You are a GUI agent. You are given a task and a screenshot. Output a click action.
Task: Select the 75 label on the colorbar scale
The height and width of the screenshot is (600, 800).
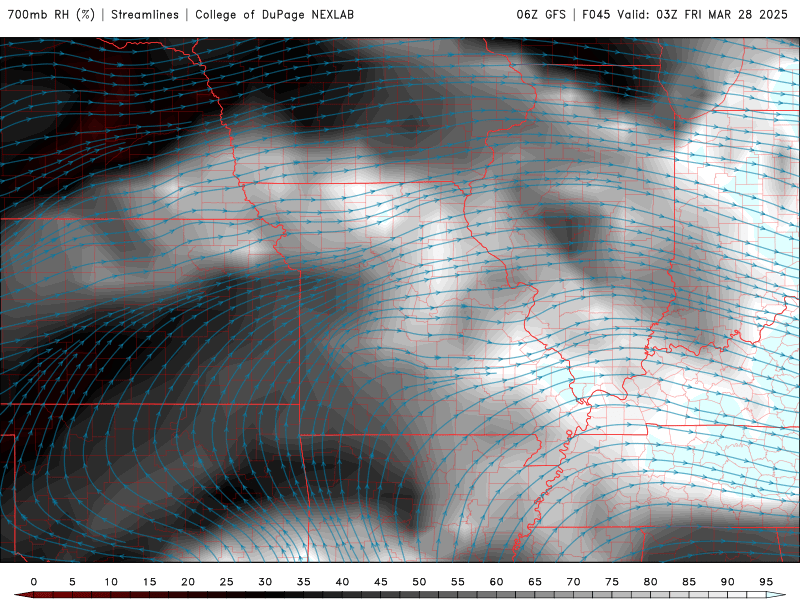[612, 582]
